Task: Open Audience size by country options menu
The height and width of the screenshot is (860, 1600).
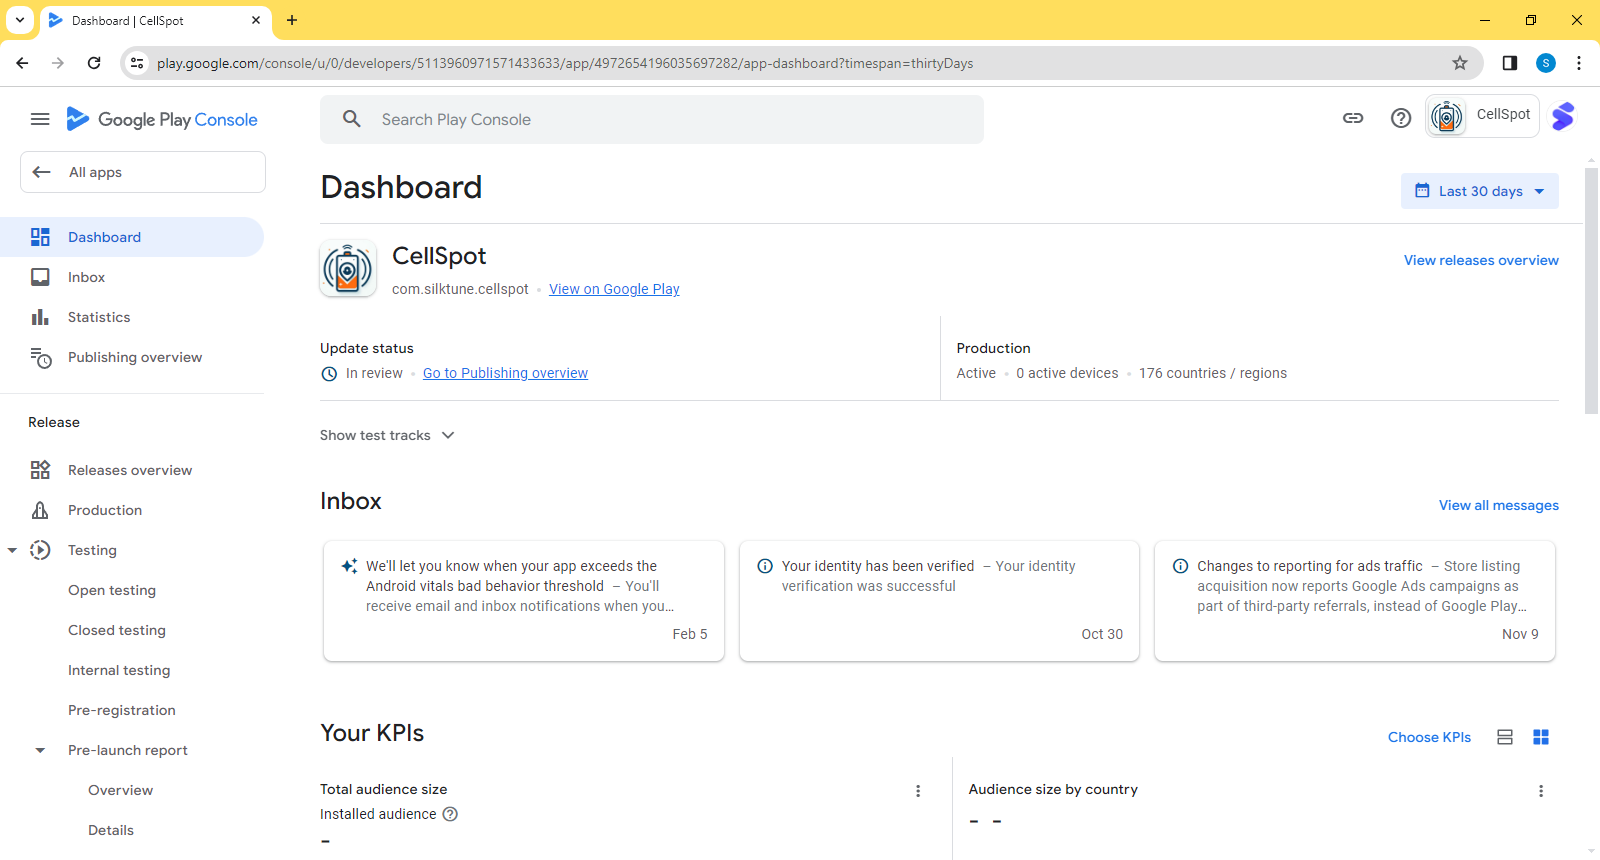Action: pyautogui.click(x=1541, y=791)
